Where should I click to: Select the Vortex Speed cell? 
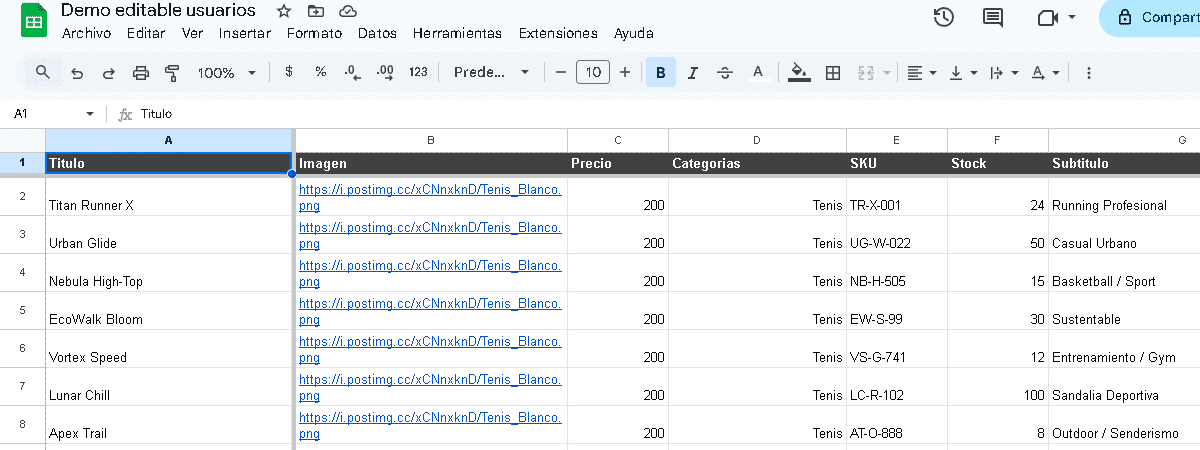point(169,349)
